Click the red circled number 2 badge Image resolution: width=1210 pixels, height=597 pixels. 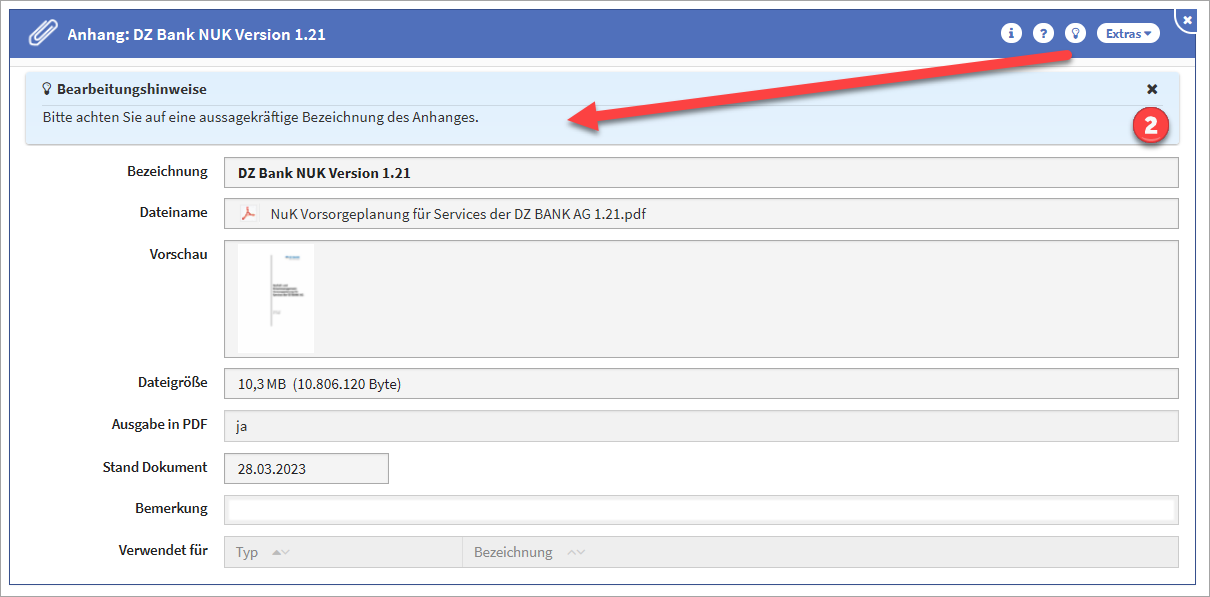click(1151, 126)
